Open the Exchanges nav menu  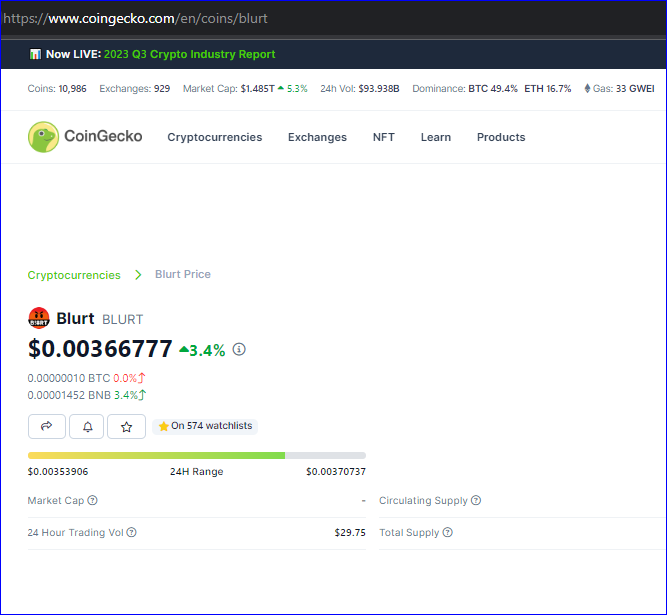coord(317,137)
